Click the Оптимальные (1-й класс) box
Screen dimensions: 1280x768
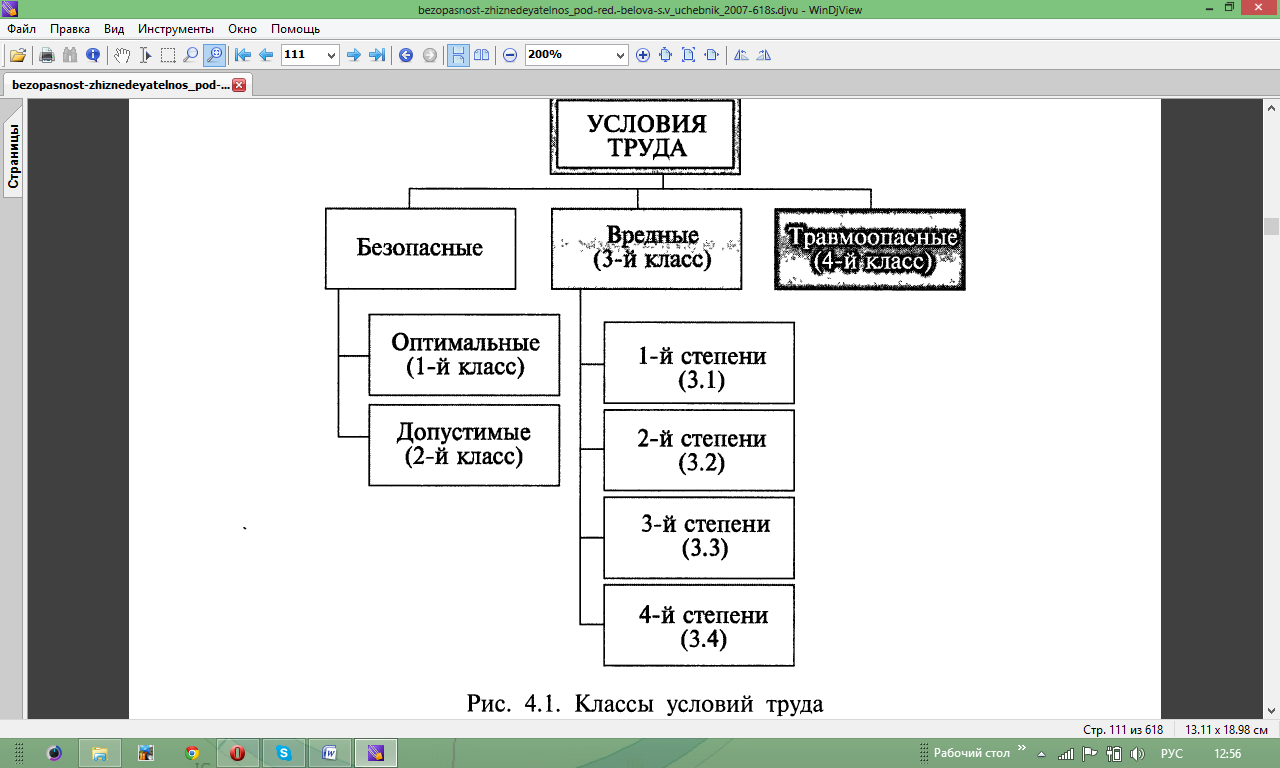464,355
